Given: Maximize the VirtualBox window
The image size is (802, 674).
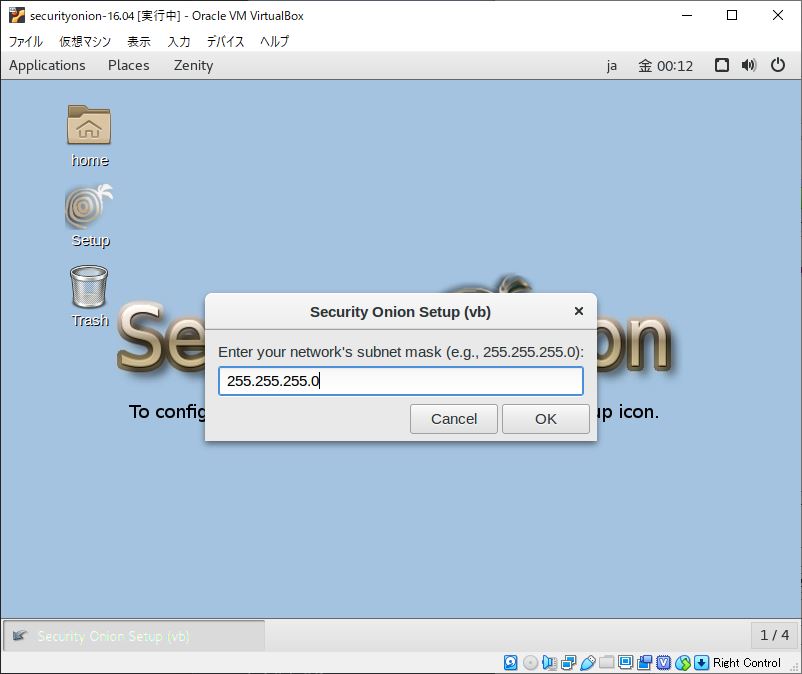Looking at the screenshot, I should (x=732, y=15).
